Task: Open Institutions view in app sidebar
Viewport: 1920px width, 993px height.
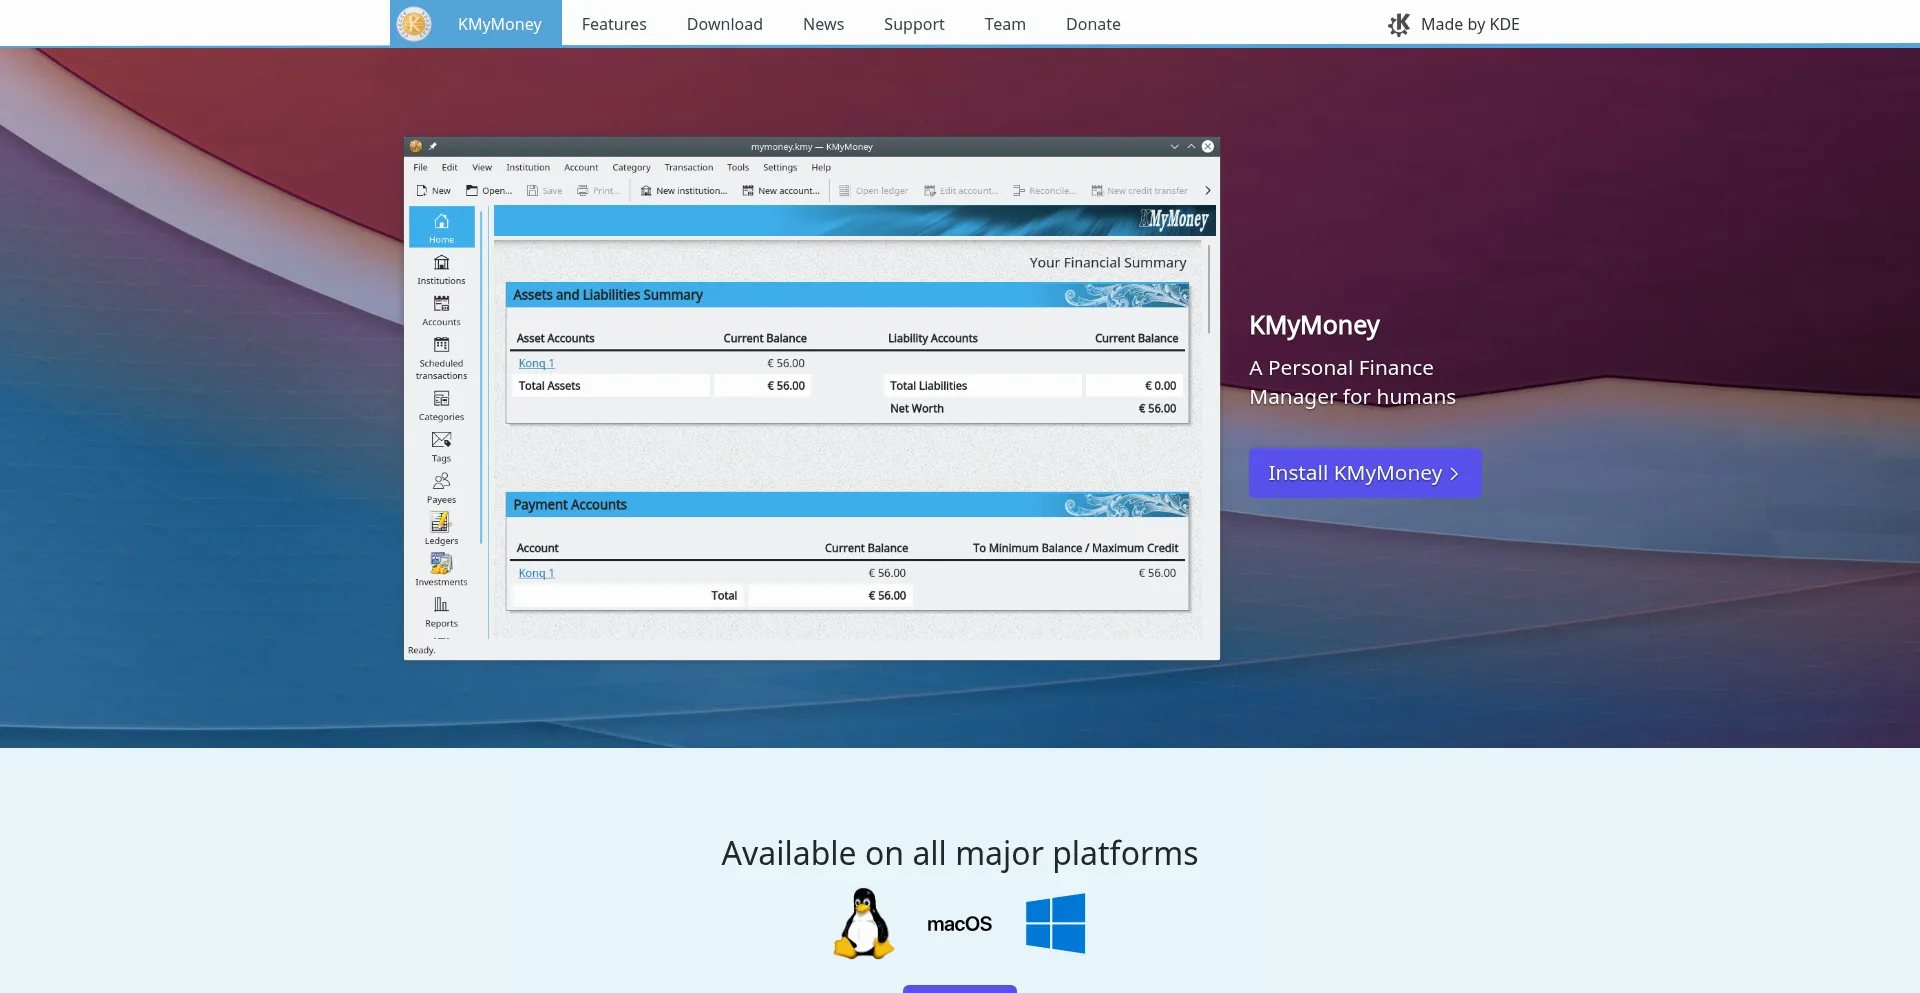Action: click(441, 269)
